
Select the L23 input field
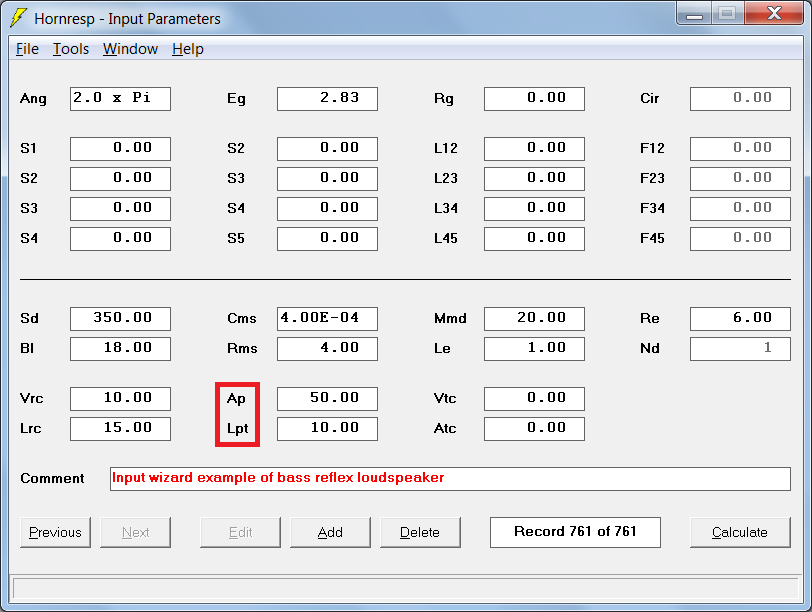tap(534, 179)
